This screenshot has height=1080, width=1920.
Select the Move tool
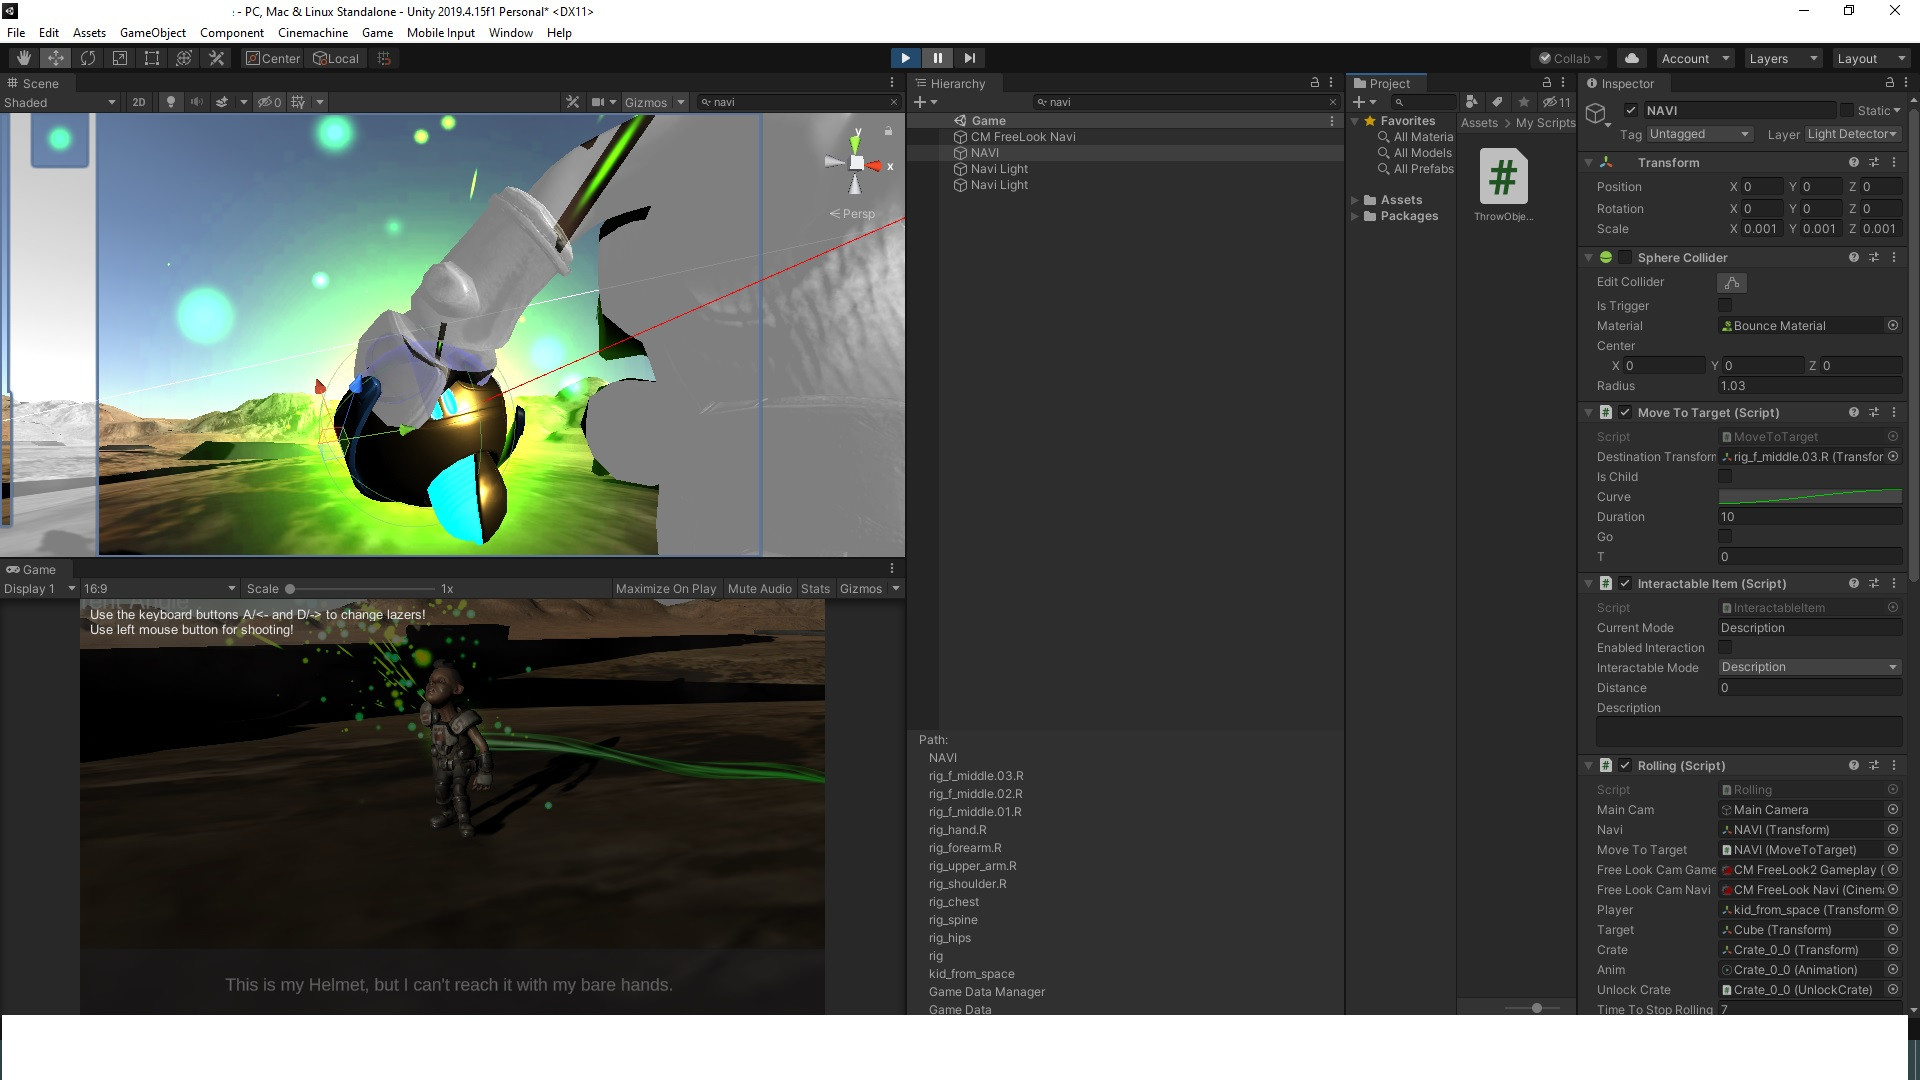click(x=56, y=58)
